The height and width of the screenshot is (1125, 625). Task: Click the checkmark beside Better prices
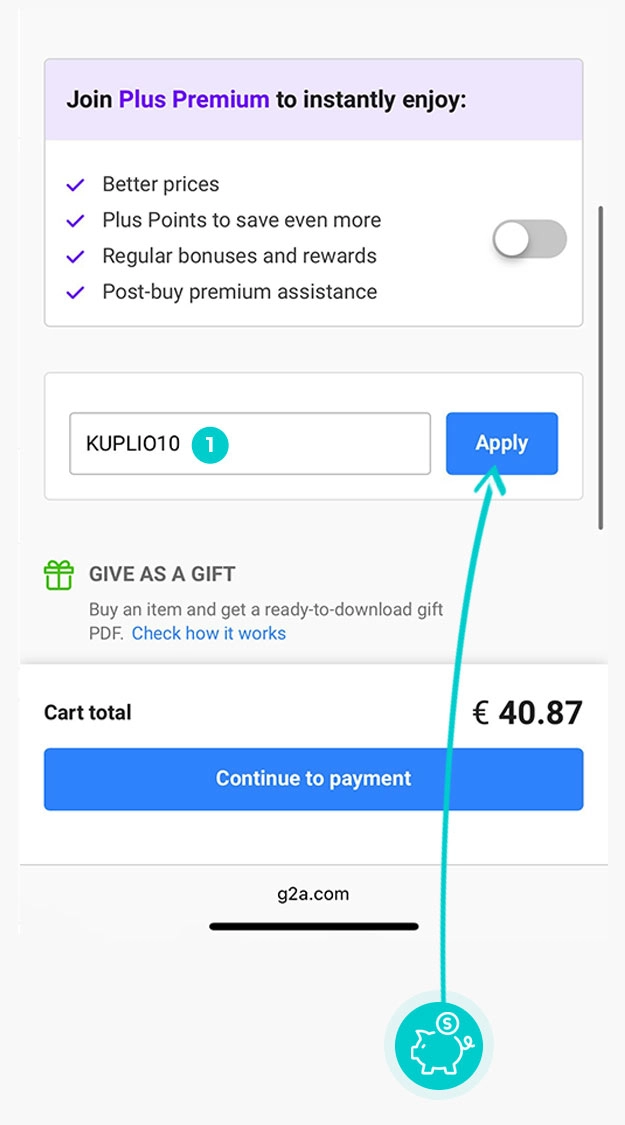pyautogui.click(x=75, y=185)
